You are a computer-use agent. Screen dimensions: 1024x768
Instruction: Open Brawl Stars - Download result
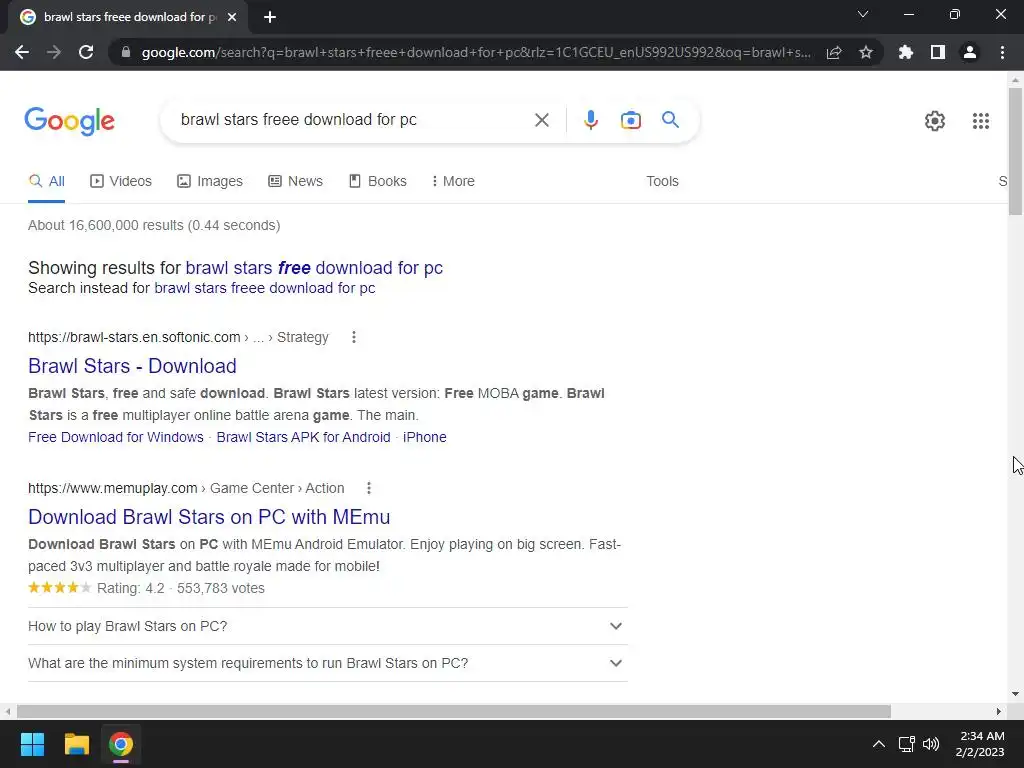(132, 366)
